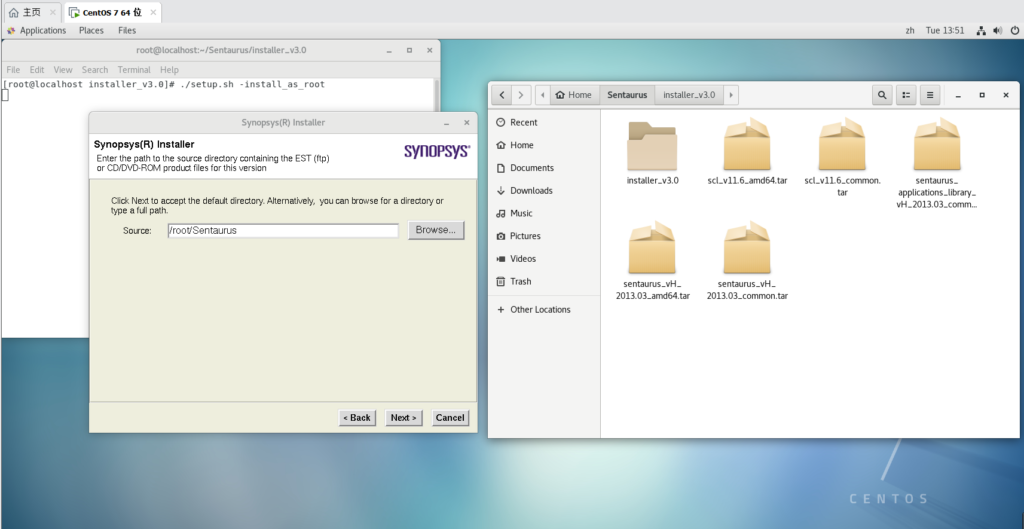Go back in file manager
The image size is (1024, 529).
click(502, 95)
